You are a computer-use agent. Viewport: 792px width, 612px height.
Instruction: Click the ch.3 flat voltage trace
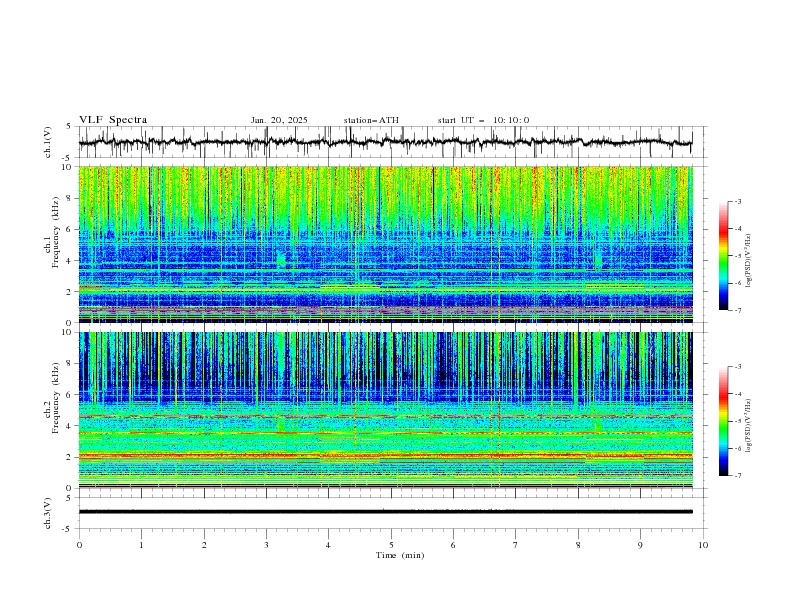[x=385, y=512]
